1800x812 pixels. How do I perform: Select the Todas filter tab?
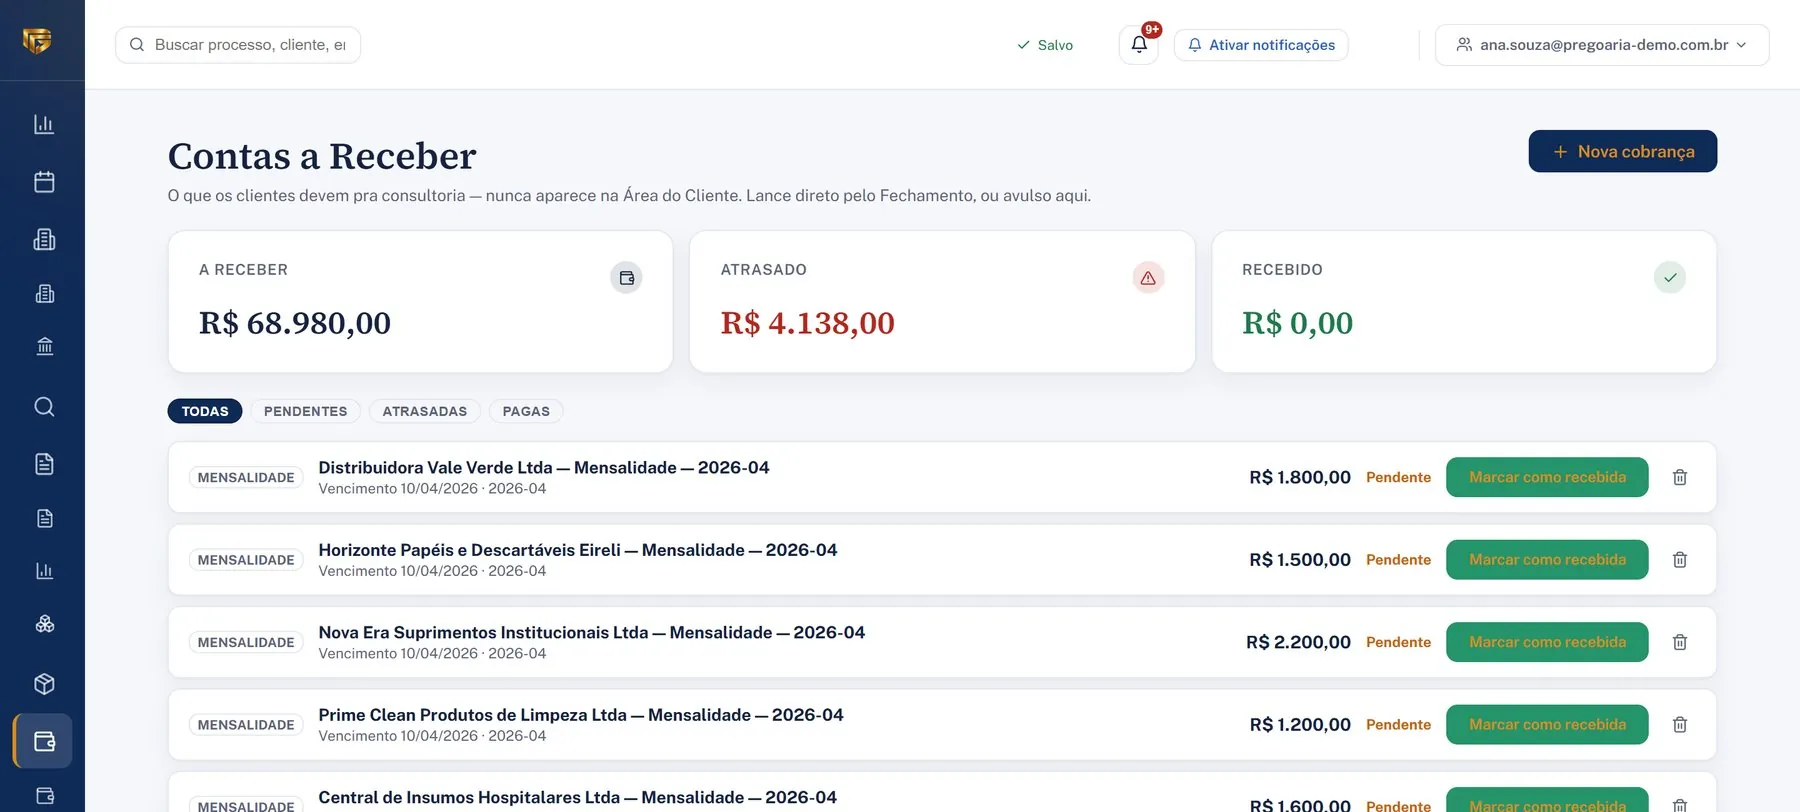click(205, 411)
